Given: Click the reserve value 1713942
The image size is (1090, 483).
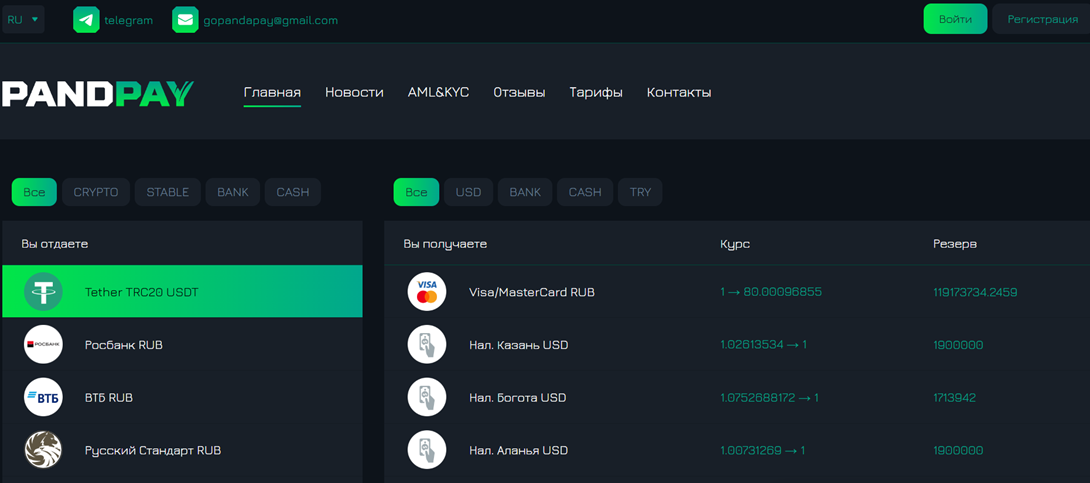Looking at the screenshot, I should point(954,398).
